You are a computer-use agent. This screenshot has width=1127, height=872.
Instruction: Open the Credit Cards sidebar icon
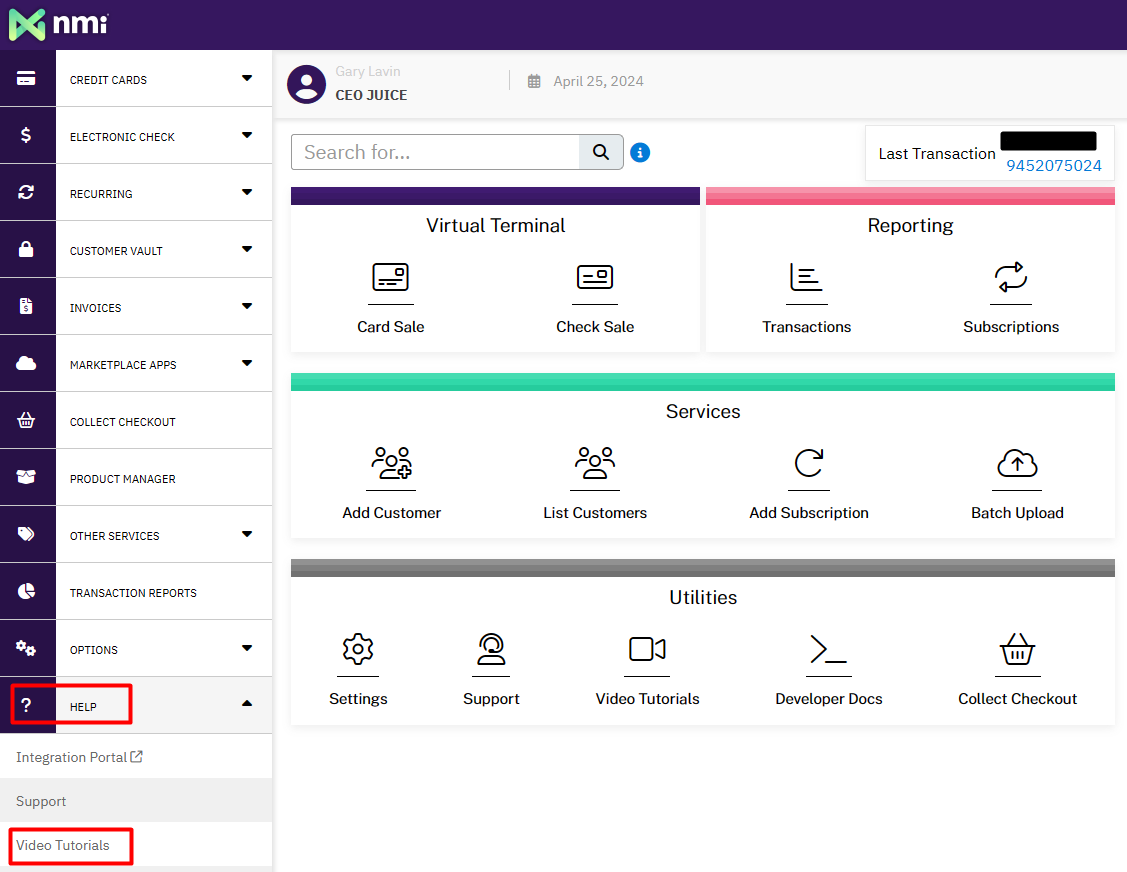[x=27, y=78]
